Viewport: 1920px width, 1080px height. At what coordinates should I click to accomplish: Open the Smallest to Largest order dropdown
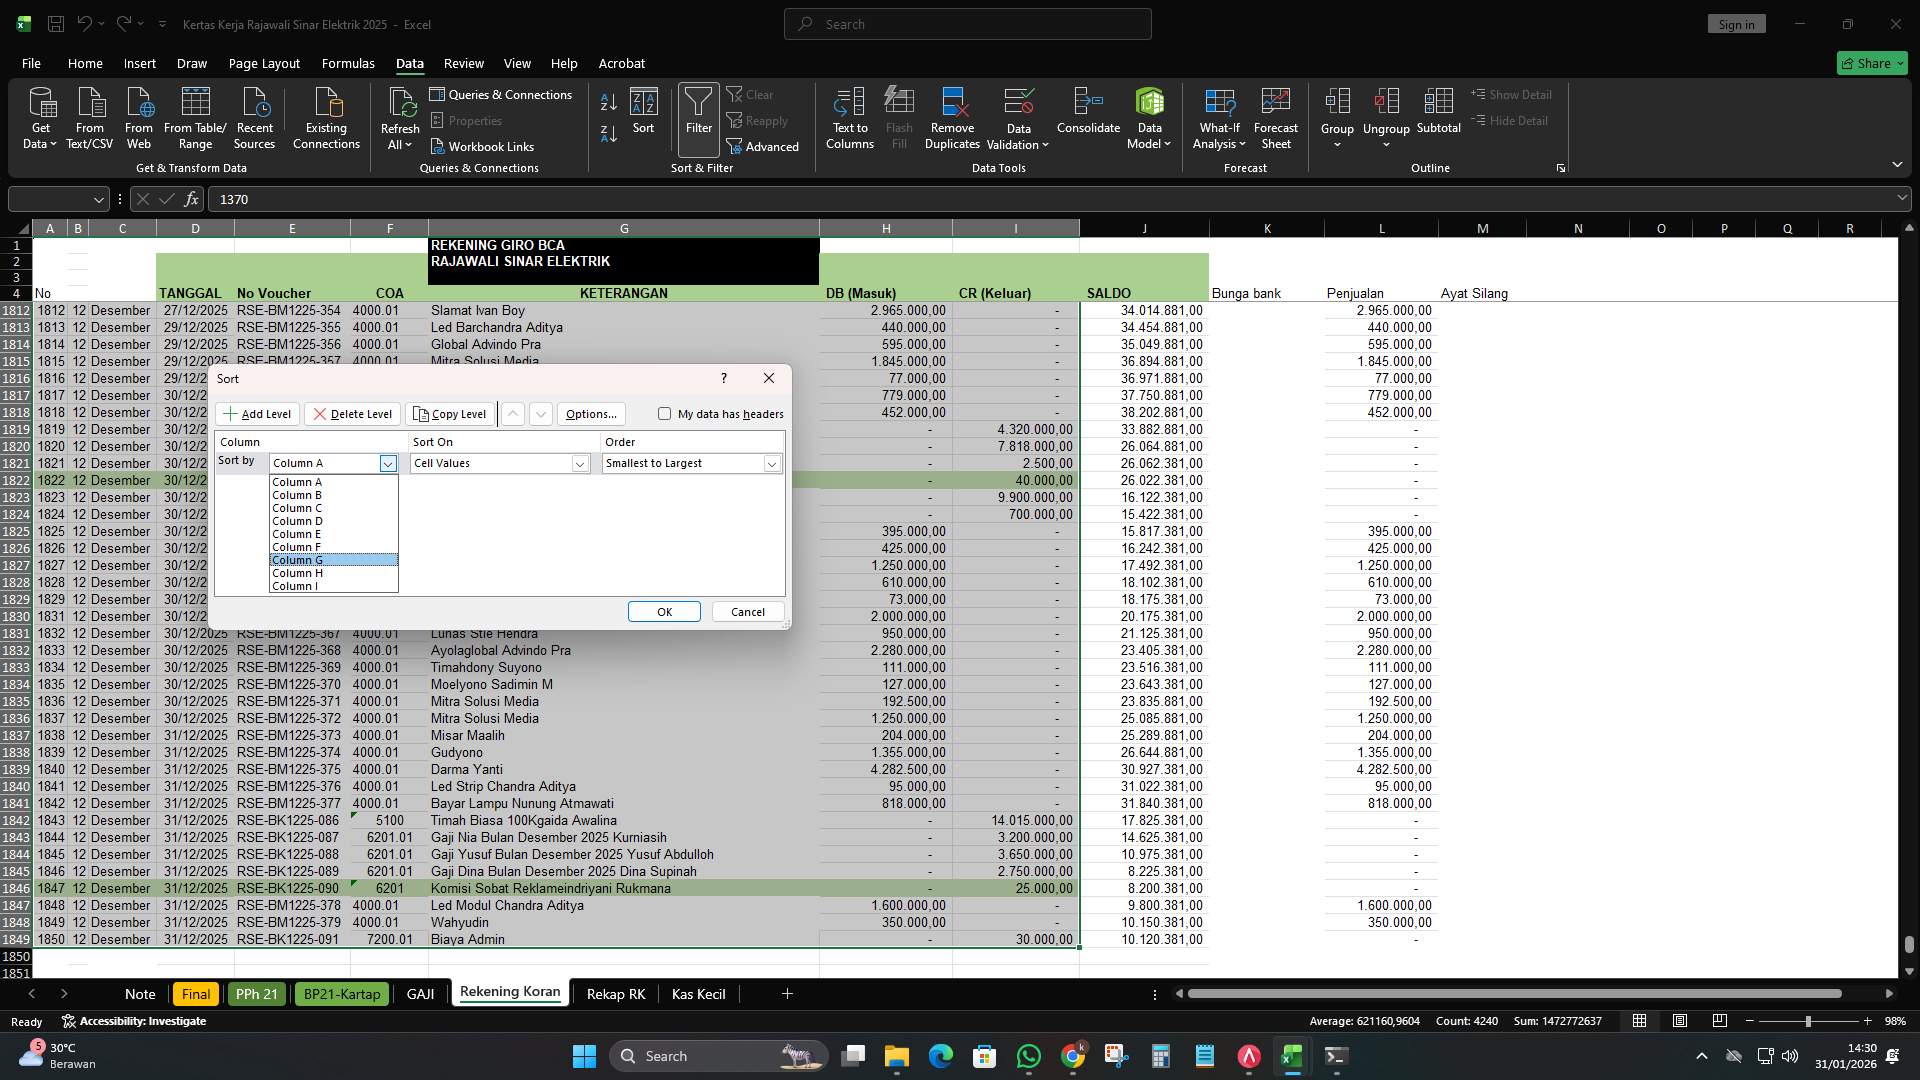click(x=771, y=463)
